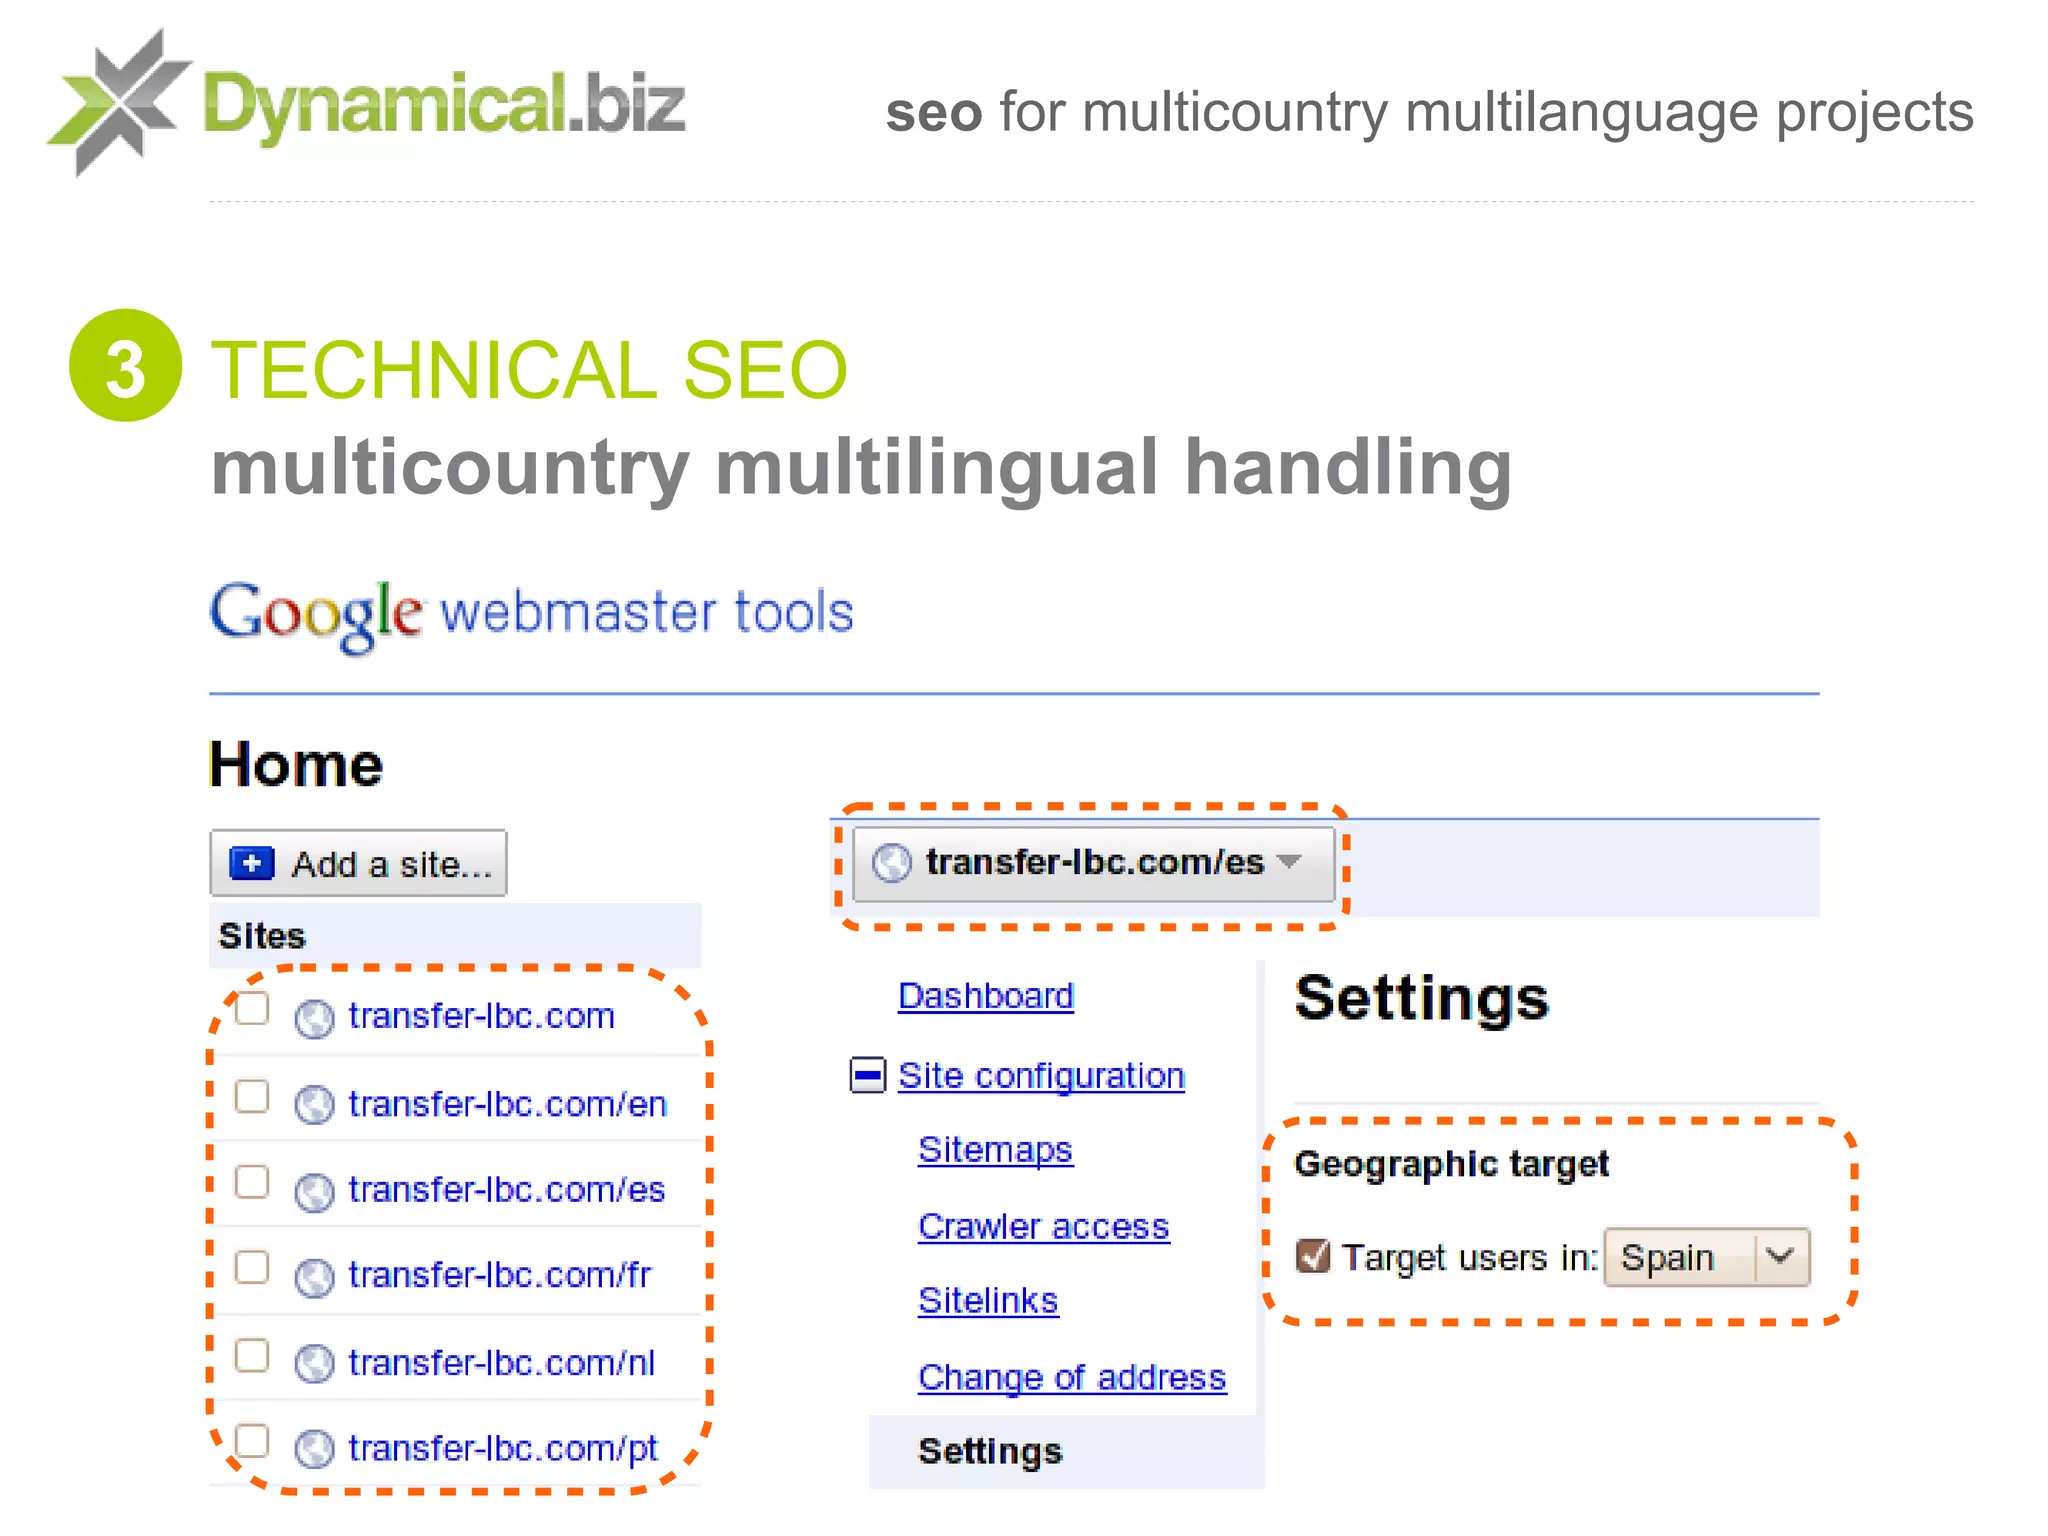Click the Sites column header
This screenshot has height=1536, width=2048.
[455, 936]
